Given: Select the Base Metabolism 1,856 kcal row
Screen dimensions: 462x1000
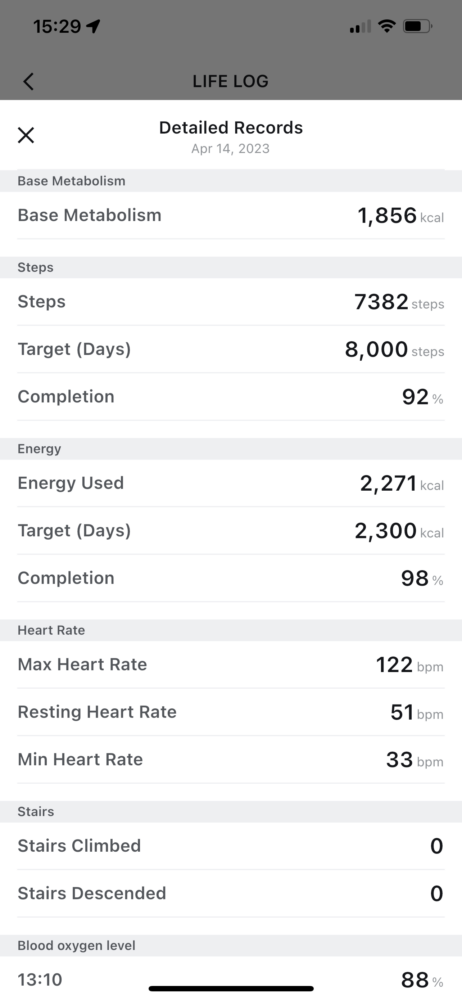Looking at the screenshot, I should pos(231,216).
